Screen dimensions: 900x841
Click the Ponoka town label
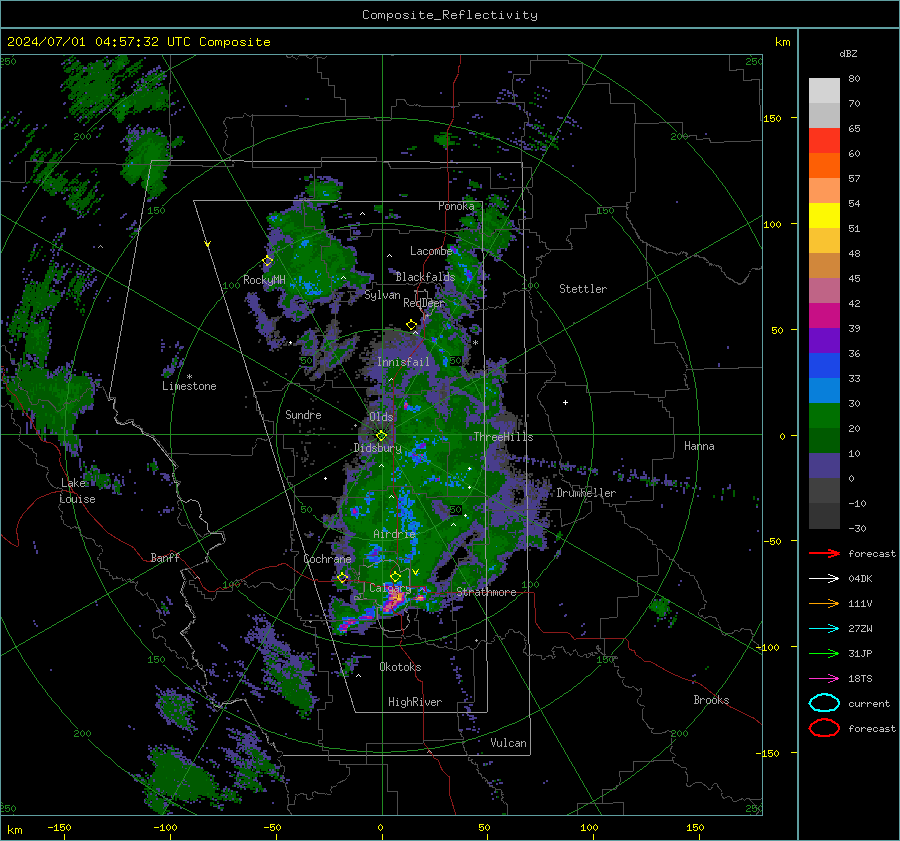[x=456, y=206]
